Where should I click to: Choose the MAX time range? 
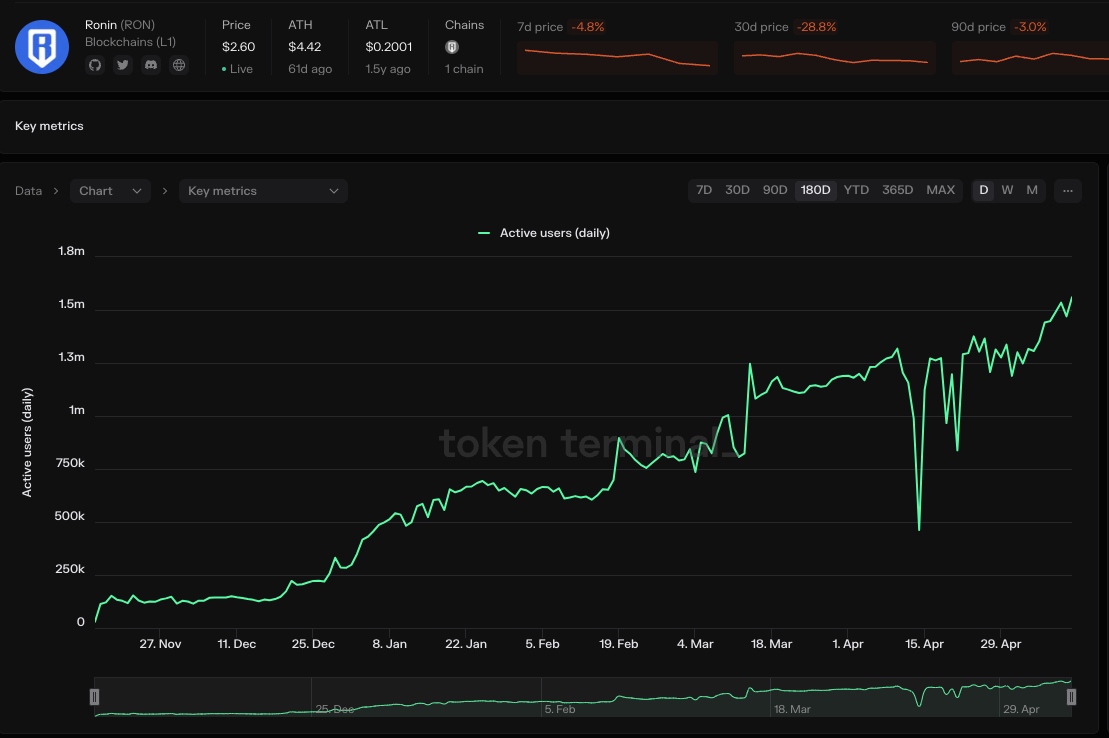click(x=940, y=190)
